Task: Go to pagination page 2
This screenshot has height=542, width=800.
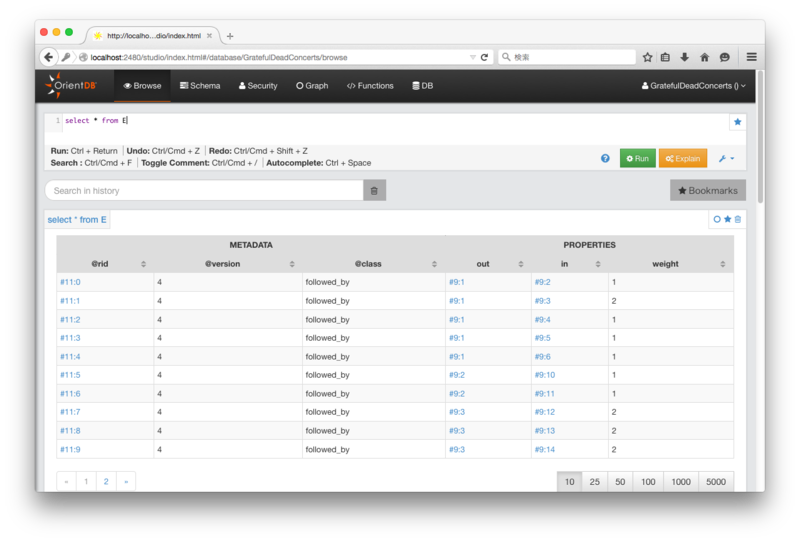Action: point(106,481)
